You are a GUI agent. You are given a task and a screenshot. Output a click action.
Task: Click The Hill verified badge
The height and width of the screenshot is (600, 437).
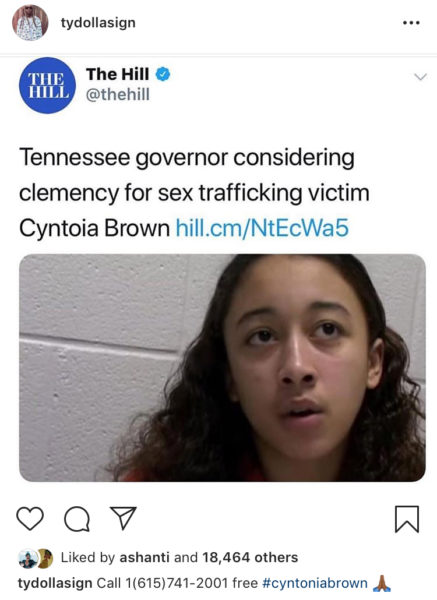163,74
